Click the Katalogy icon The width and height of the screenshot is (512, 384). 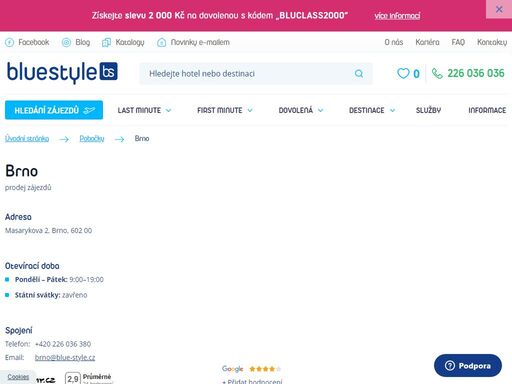click(x=106, y=43)
